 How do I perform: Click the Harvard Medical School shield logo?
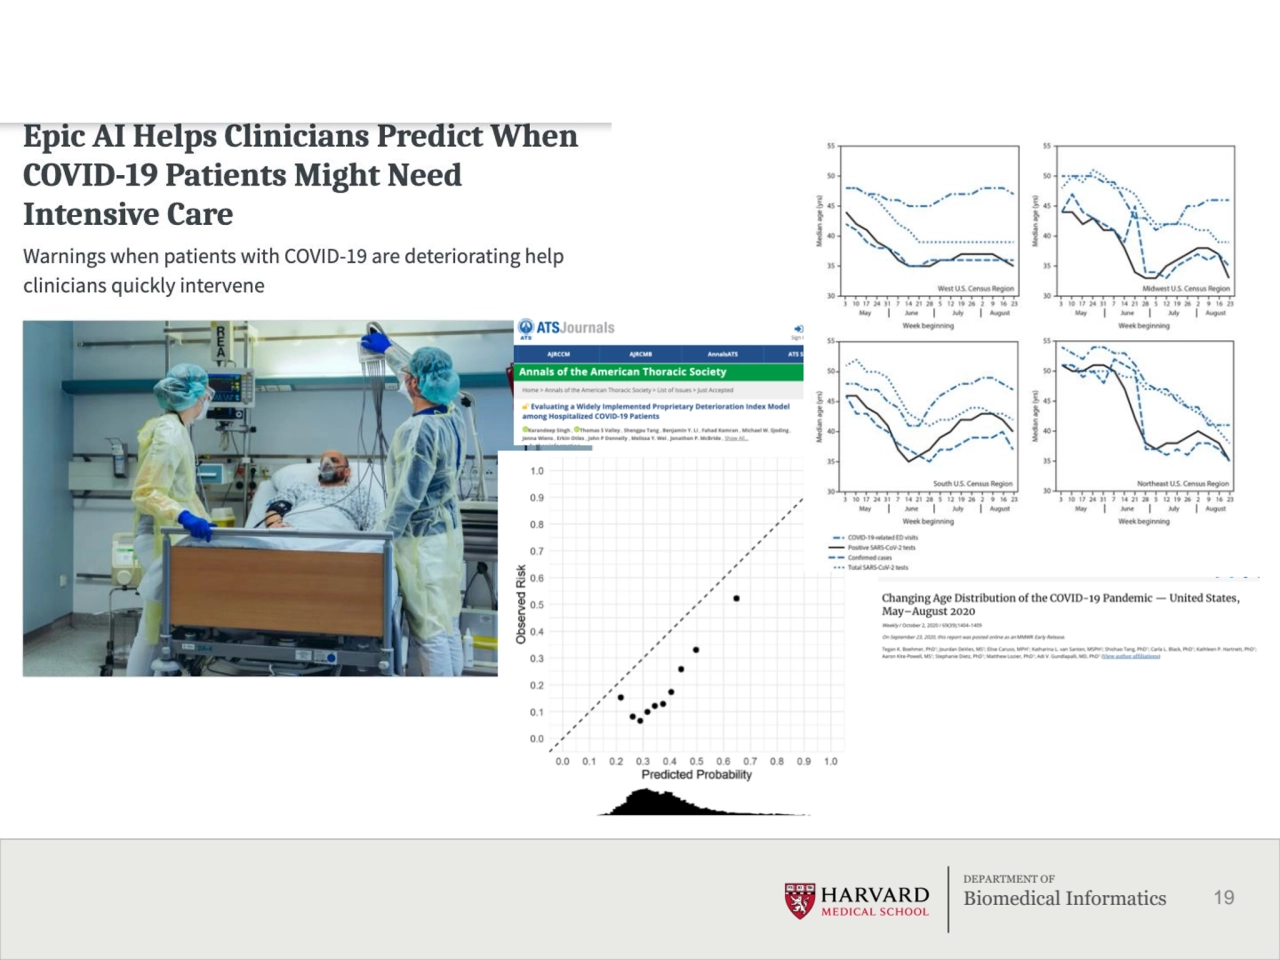click(799, 900)
